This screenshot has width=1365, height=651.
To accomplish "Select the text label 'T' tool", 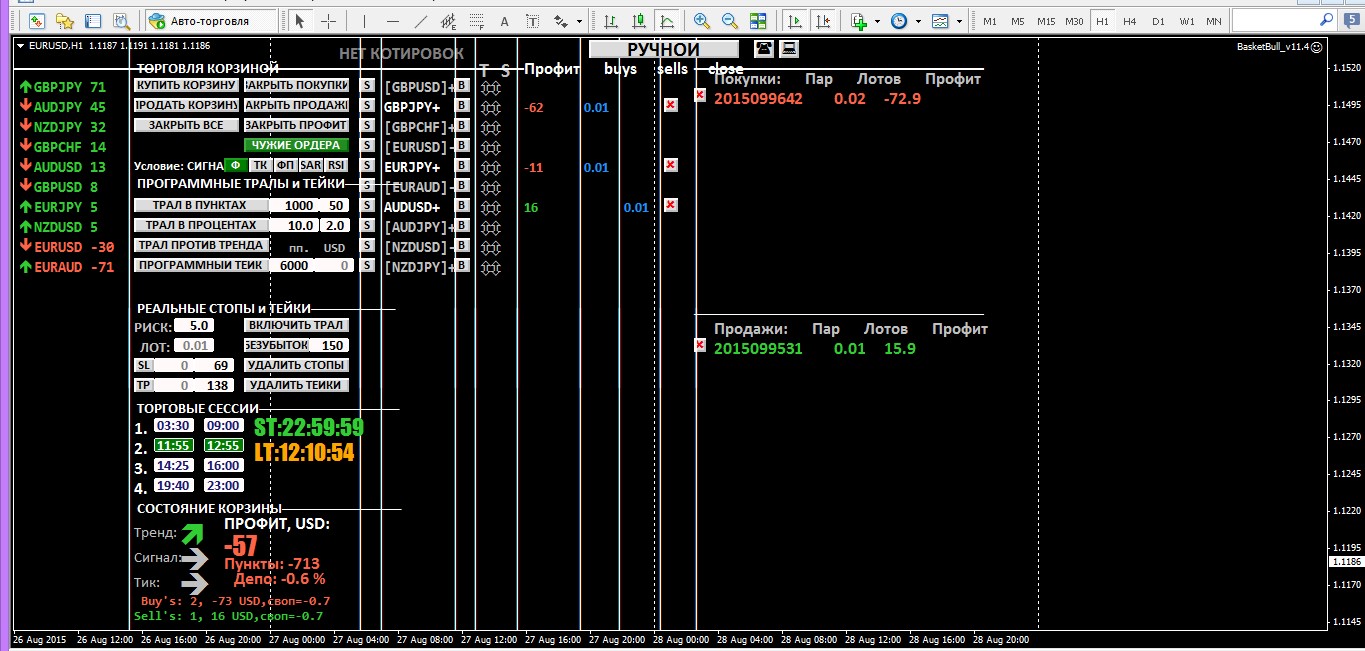I will 531,20.
